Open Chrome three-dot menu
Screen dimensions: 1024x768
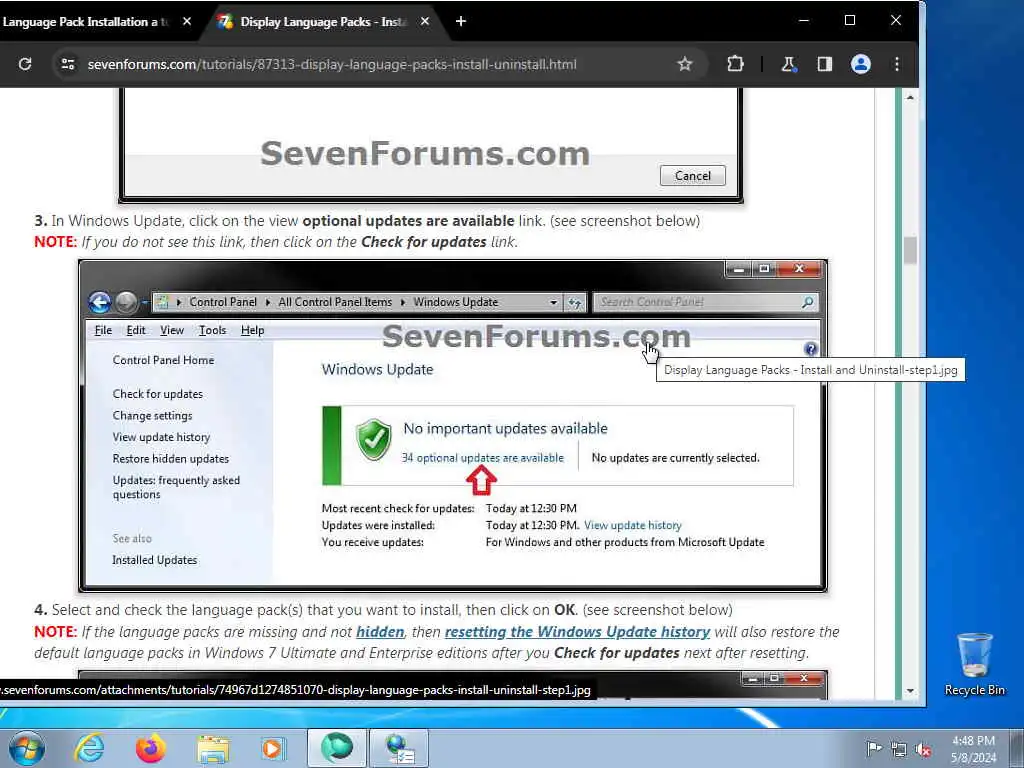(x=897, y=64)
